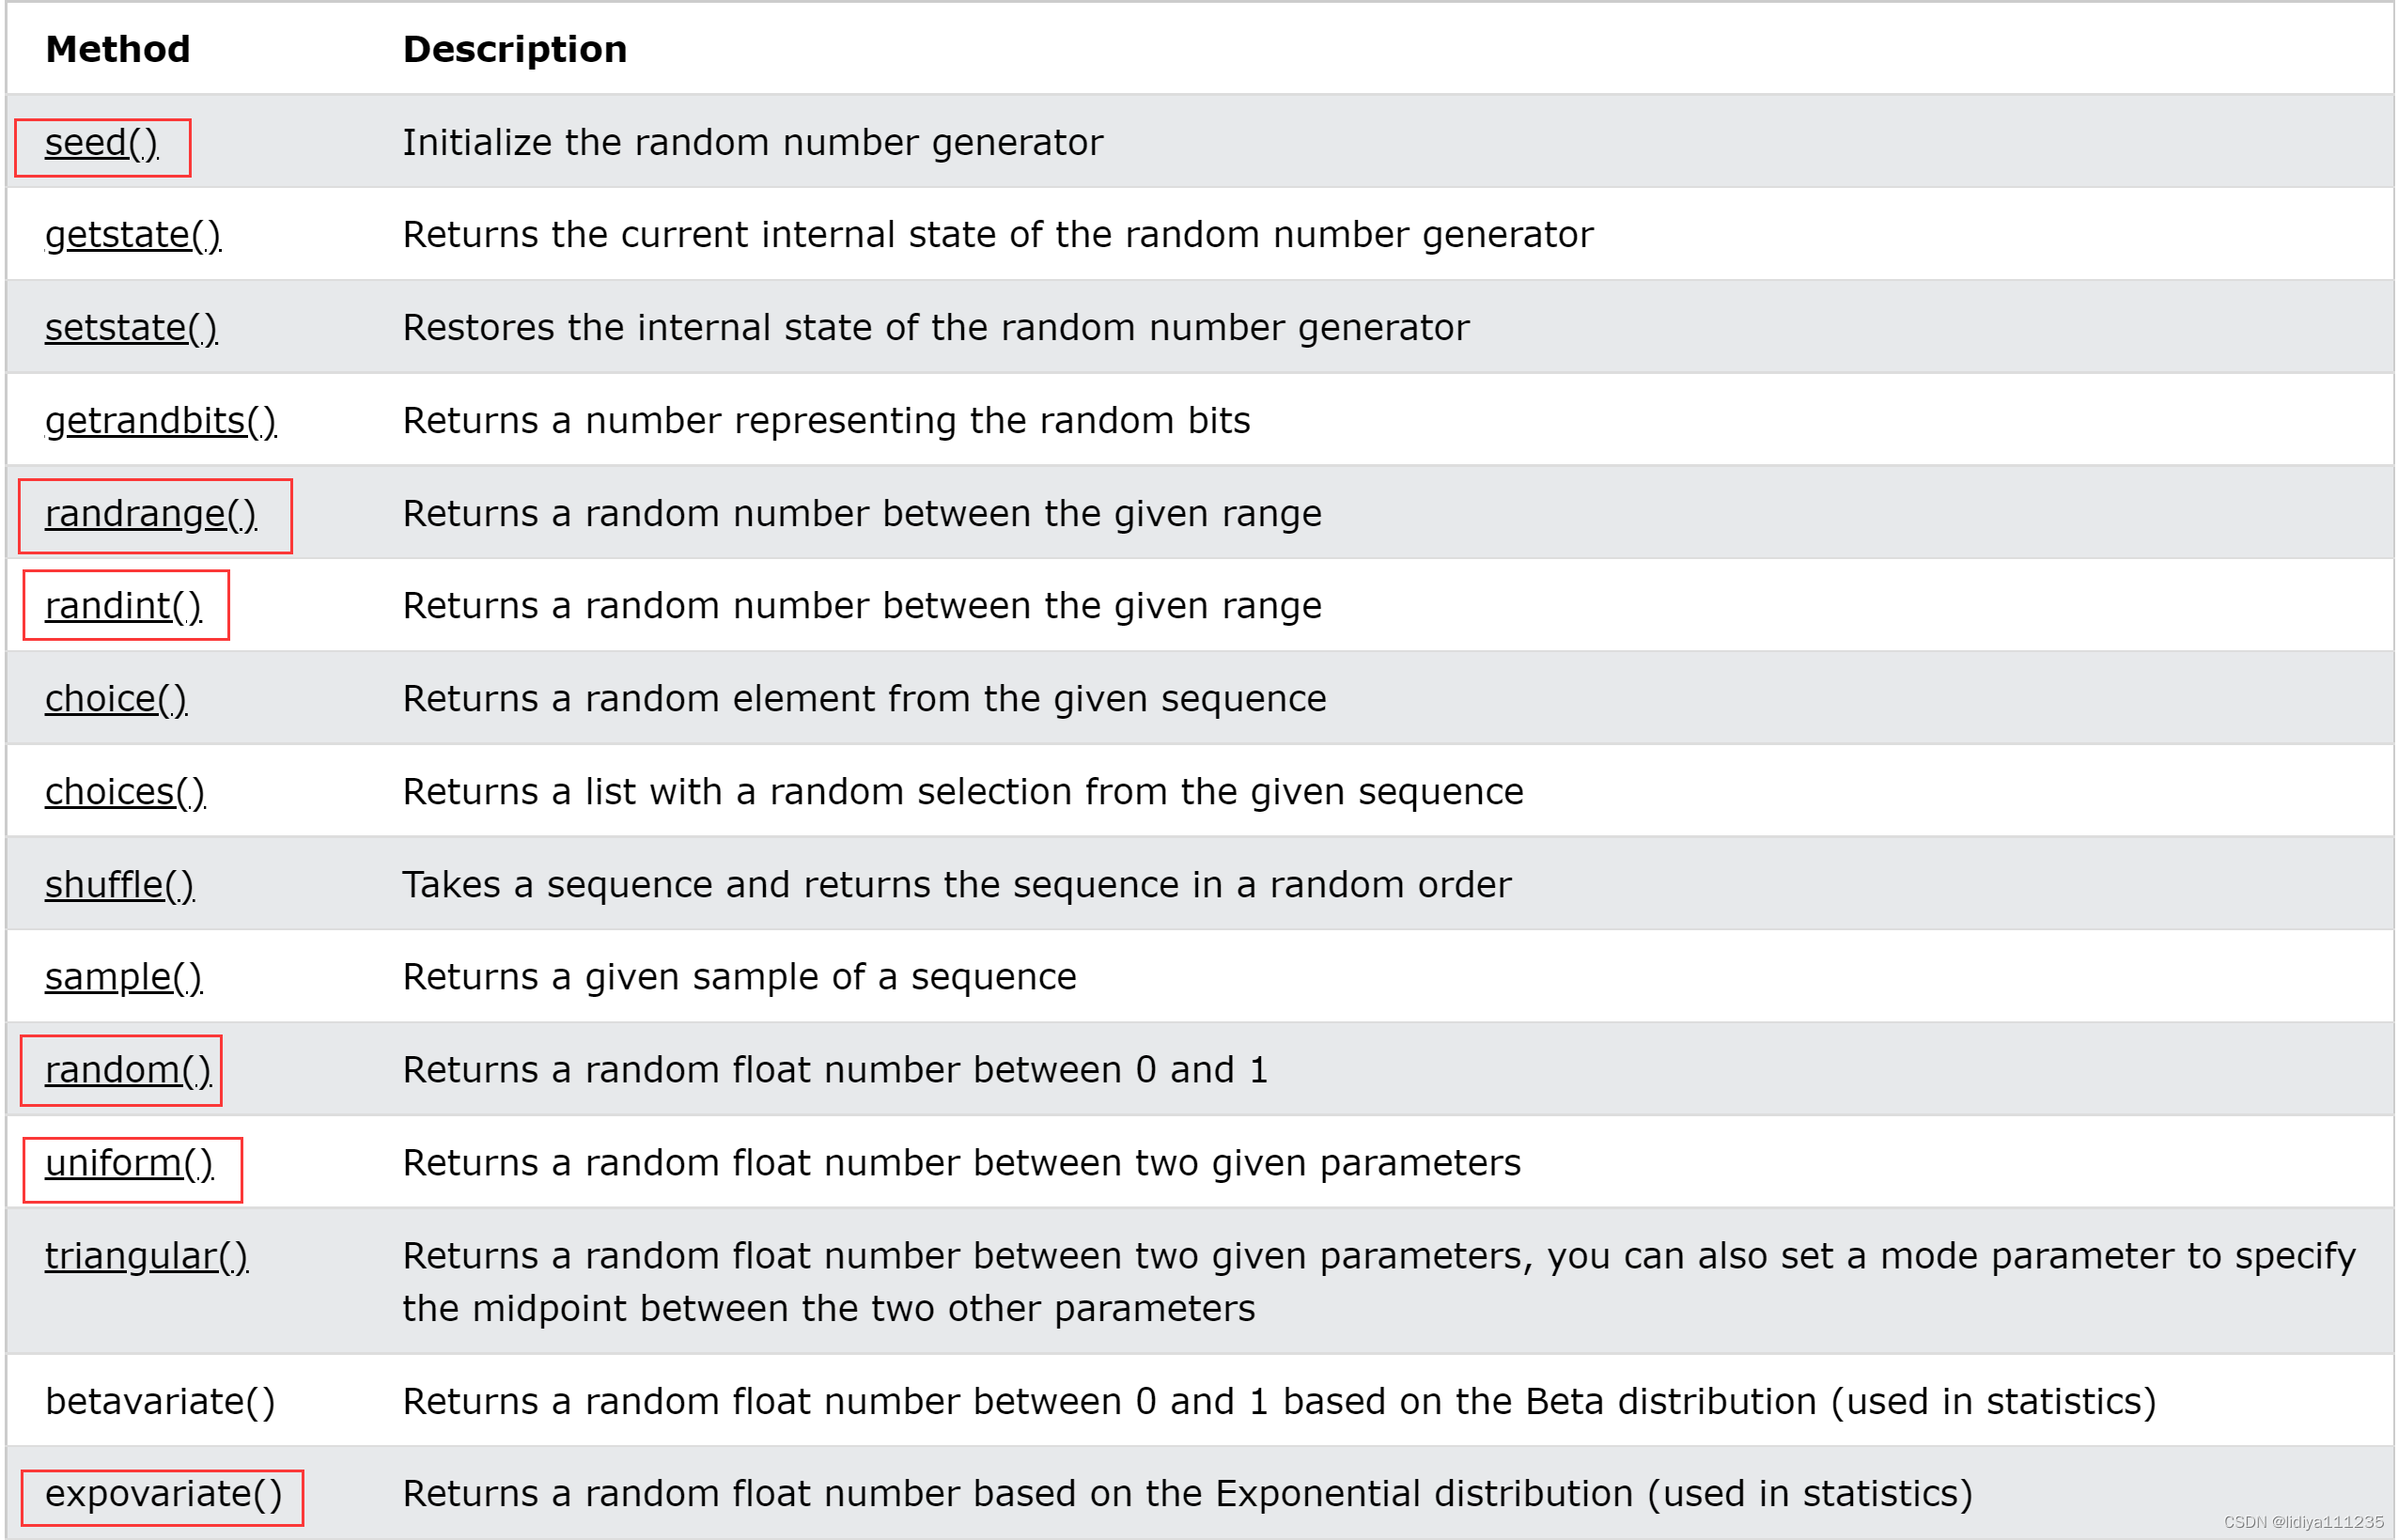Open the getstate() method link
Screen dimensions: 2398x1540
tap(133, 235)
